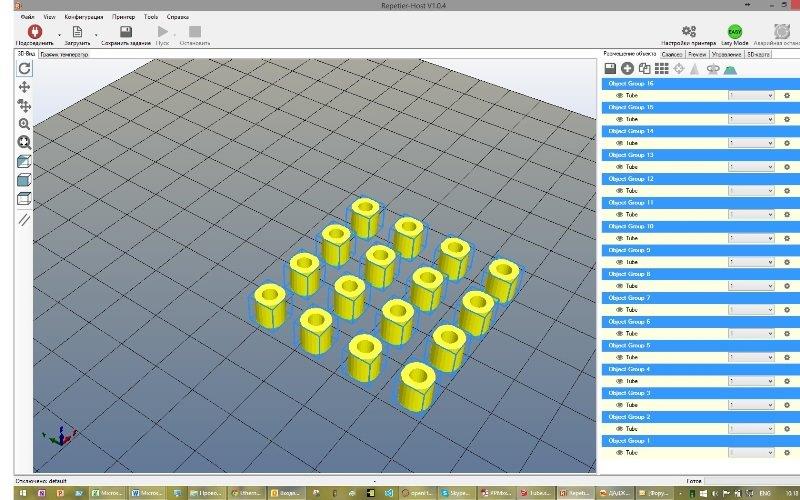Open gear settings for Object Group 9 Tube
This screenshot has height=500, width=800.
pyautogui.click(x=787, y=262)
